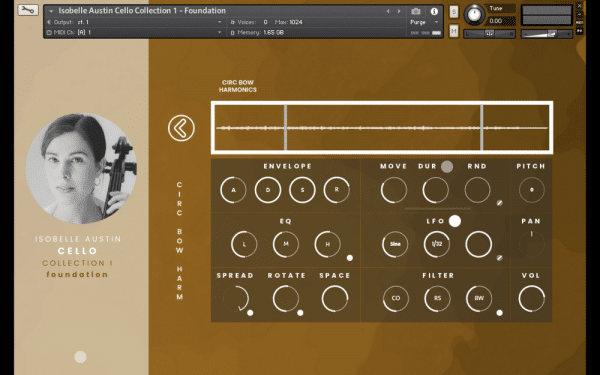Click the left waveform loop marker

285,127
